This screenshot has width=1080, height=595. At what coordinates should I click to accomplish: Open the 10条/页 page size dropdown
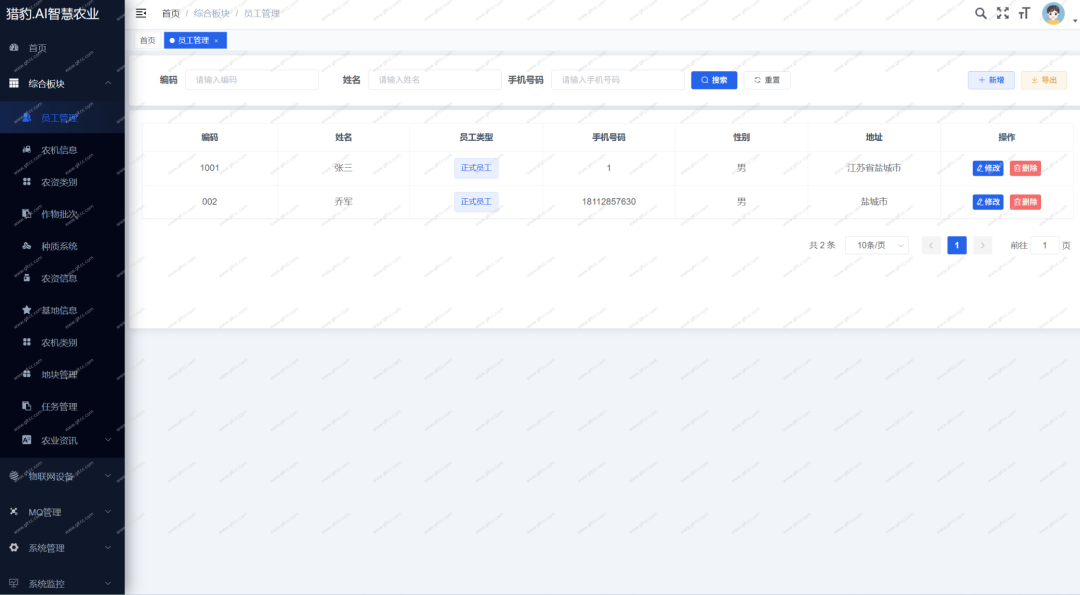tap(877, 245)
